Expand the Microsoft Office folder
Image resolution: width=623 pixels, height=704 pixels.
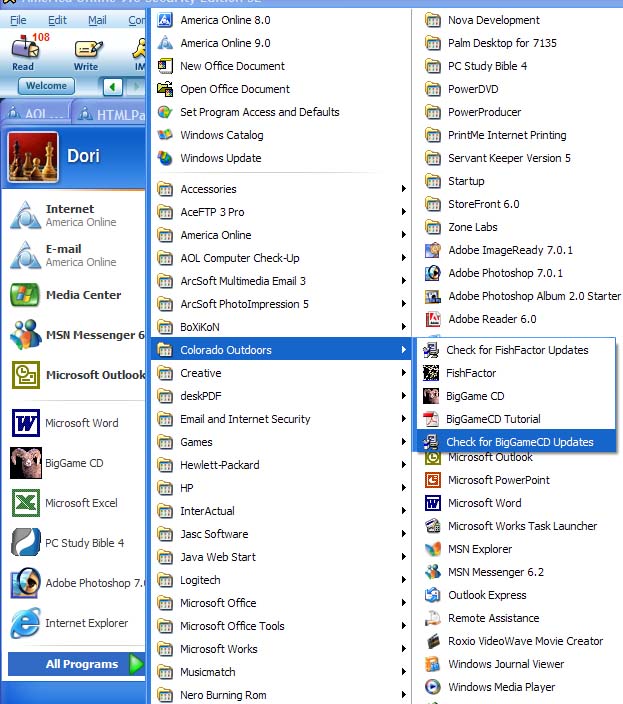(x=281, y=603)
